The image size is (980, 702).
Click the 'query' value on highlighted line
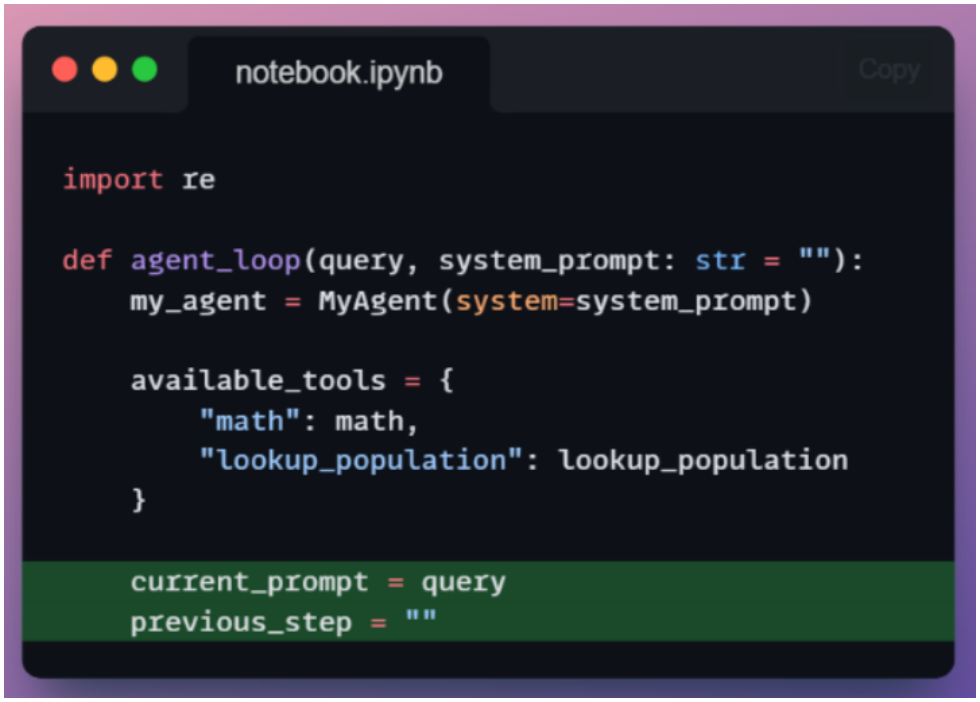463,583
